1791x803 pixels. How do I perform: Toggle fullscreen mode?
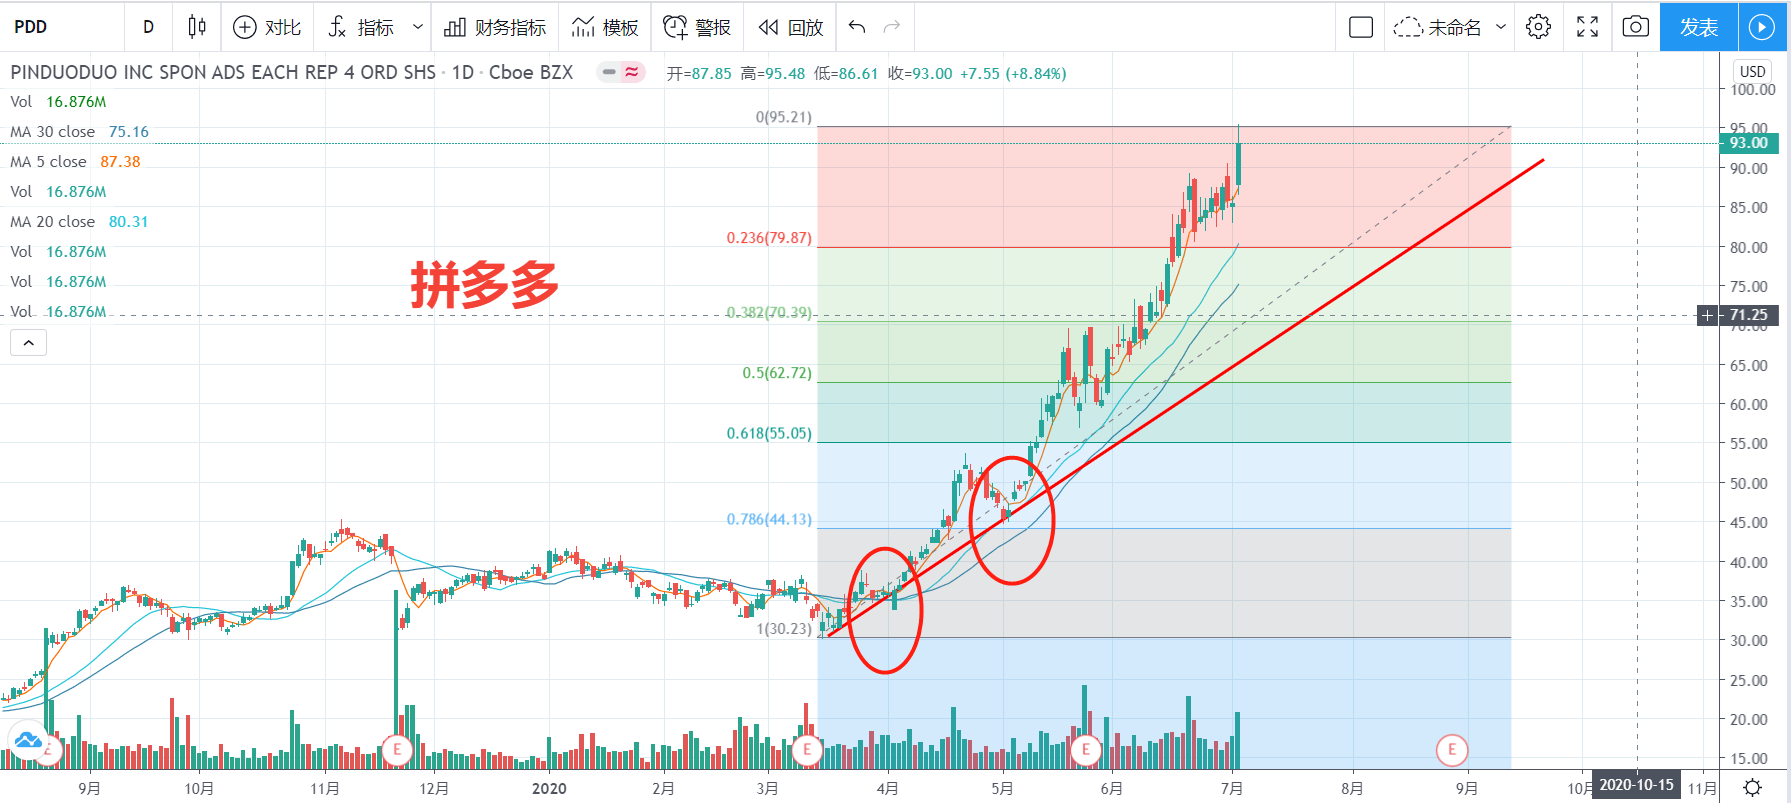pyautogui.click(x=1587, y=27)
